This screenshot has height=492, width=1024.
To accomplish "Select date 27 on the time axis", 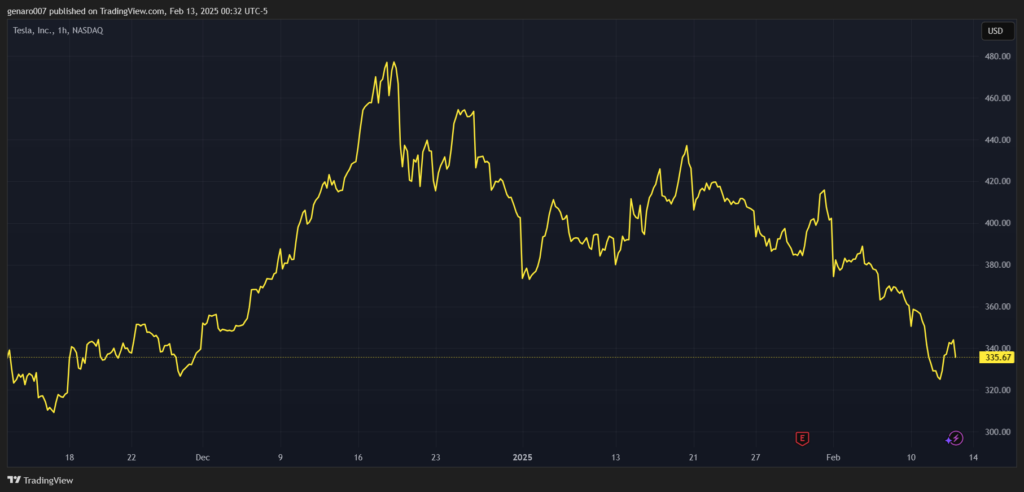I will [x=756, y=457].
